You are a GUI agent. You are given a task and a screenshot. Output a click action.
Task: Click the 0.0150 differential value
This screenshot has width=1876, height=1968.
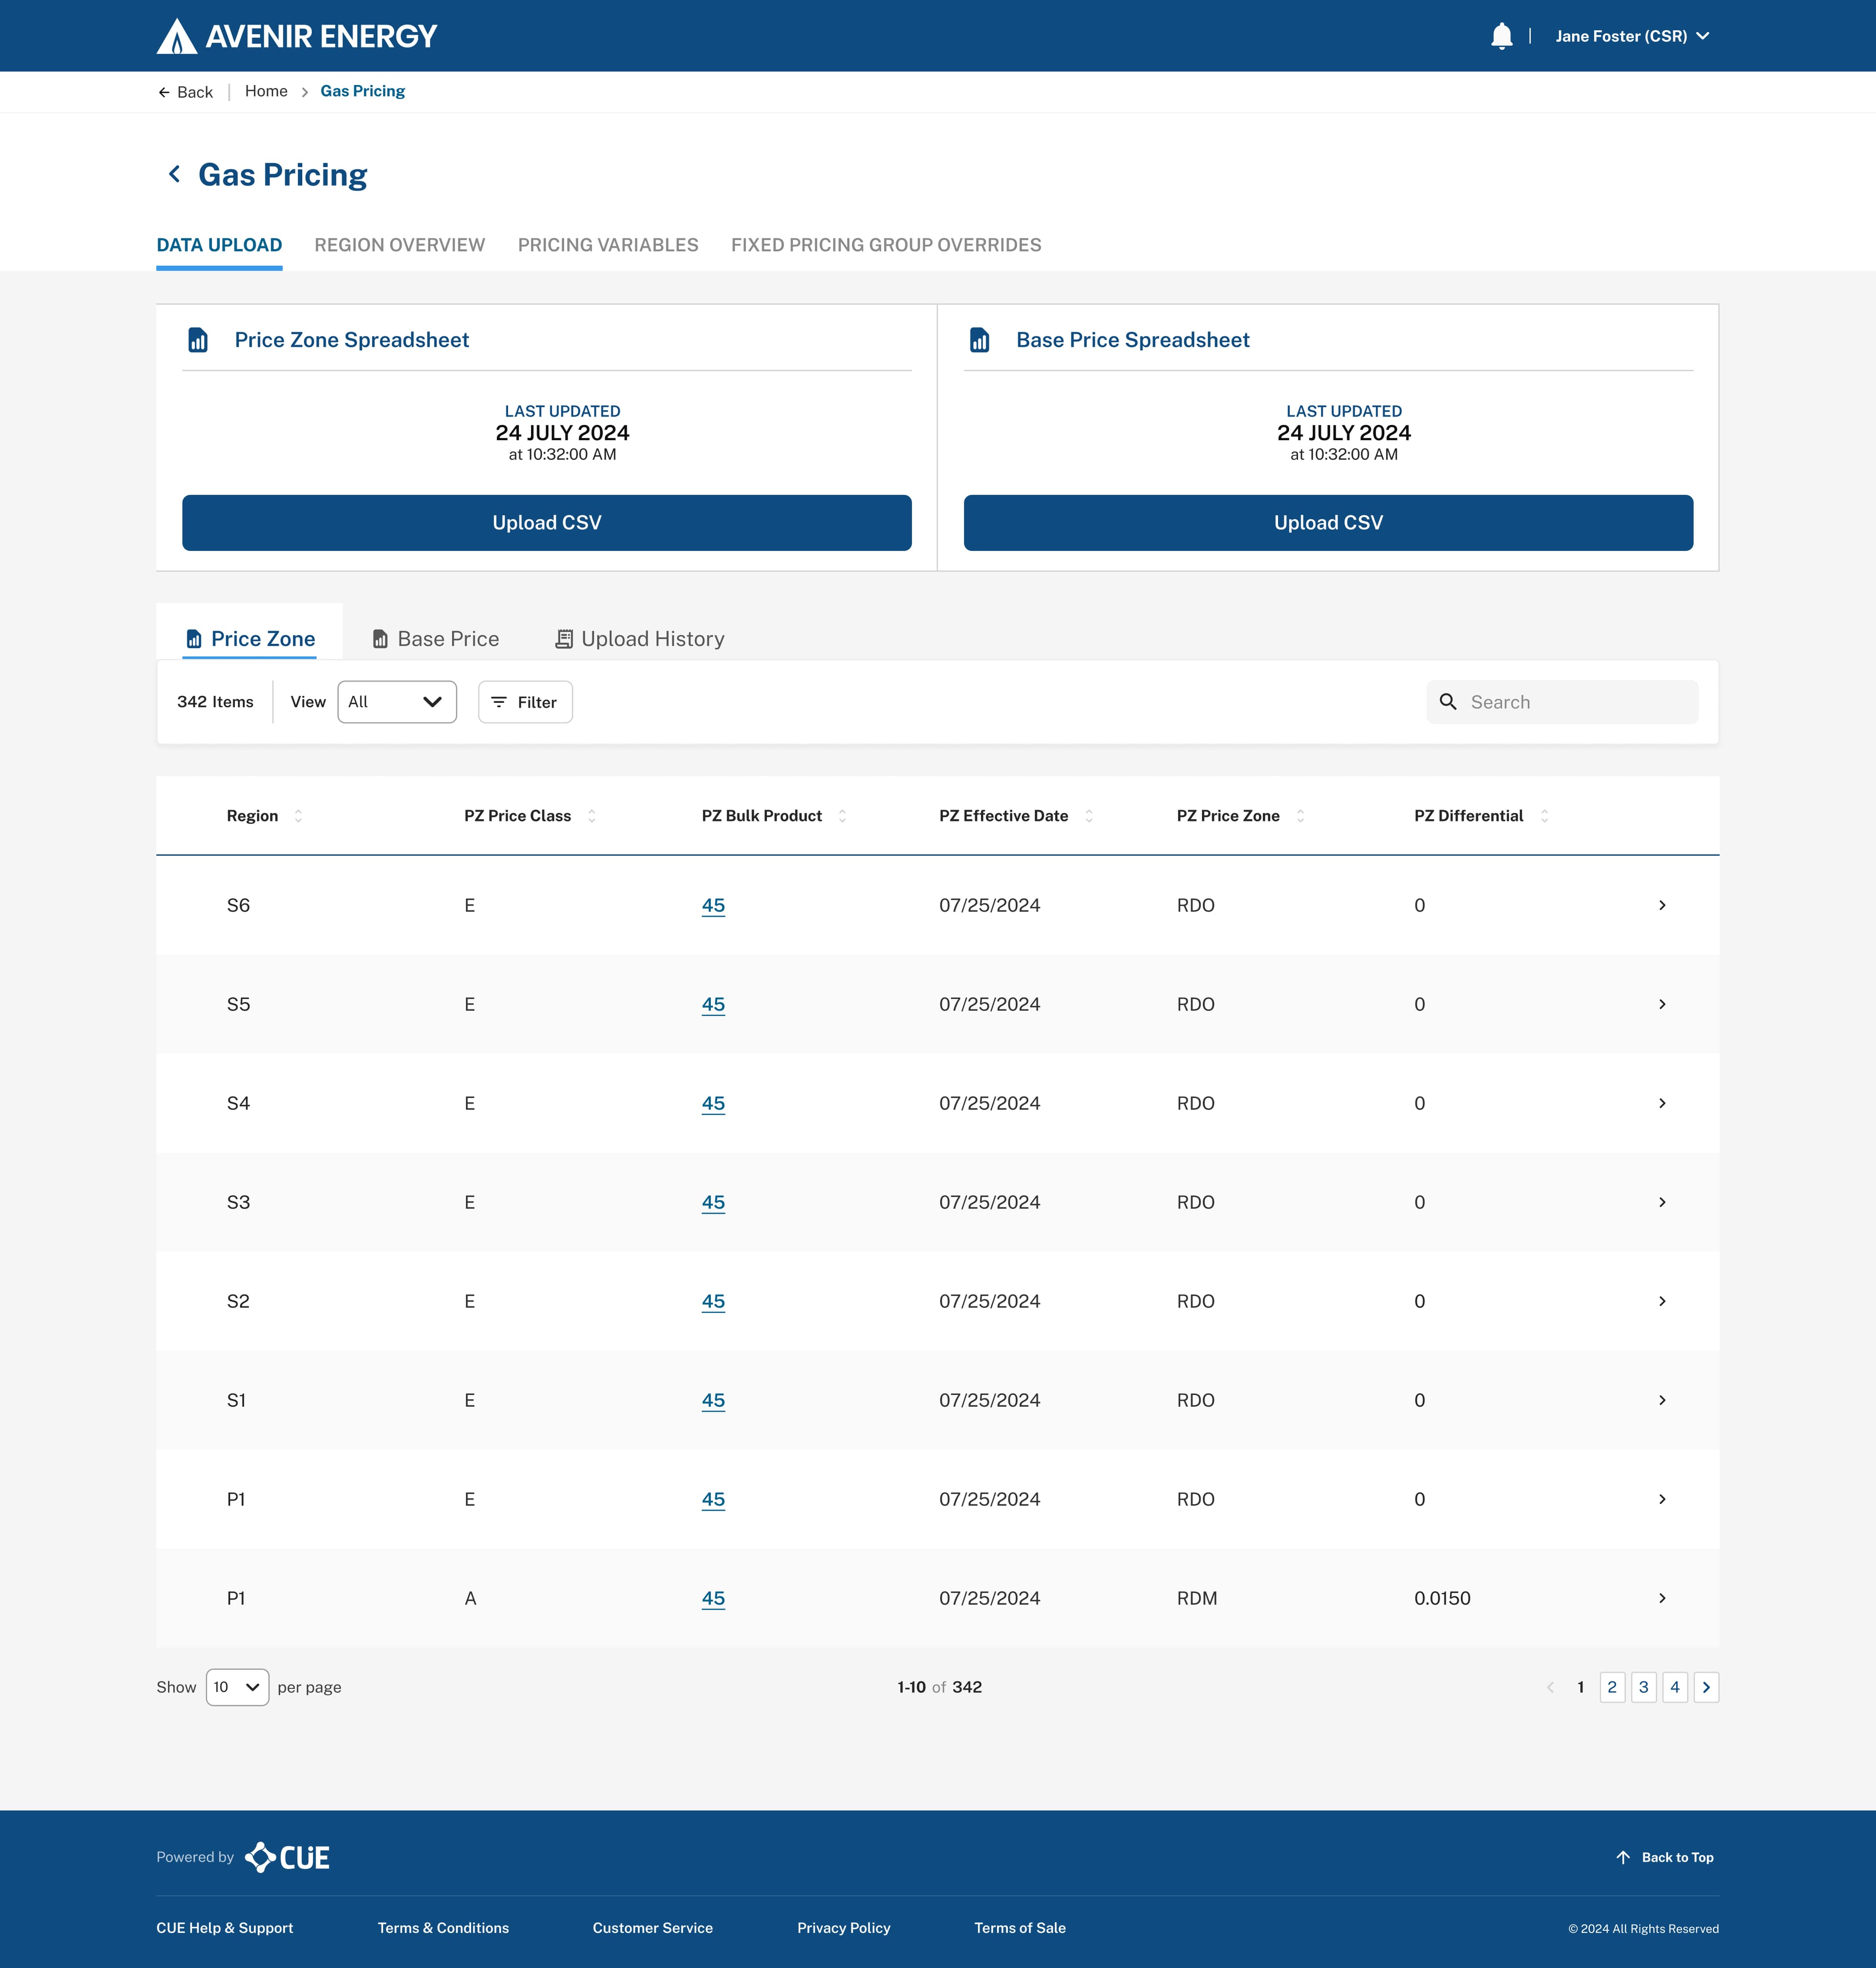point(1442,1598)
